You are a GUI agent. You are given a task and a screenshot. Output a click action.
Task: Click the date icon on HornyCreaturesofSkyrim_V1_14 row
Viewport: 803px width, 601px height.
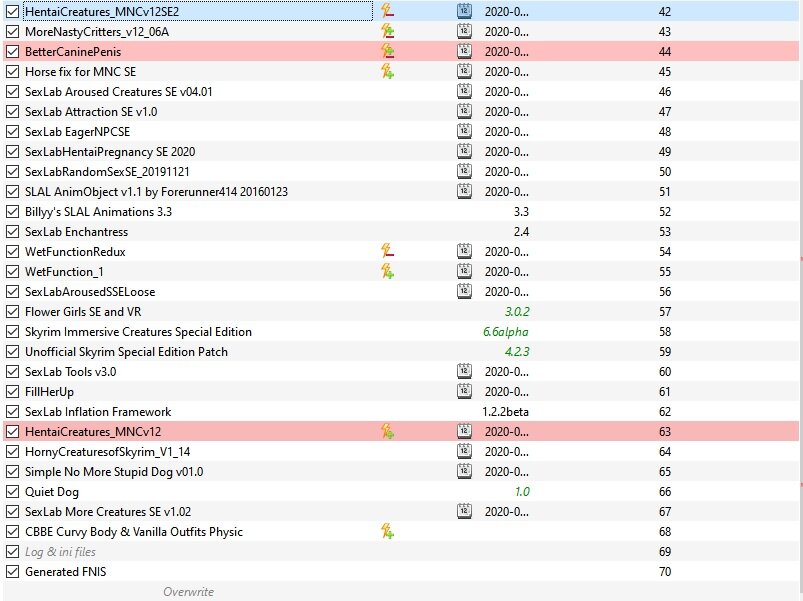[x=464, y=450]
